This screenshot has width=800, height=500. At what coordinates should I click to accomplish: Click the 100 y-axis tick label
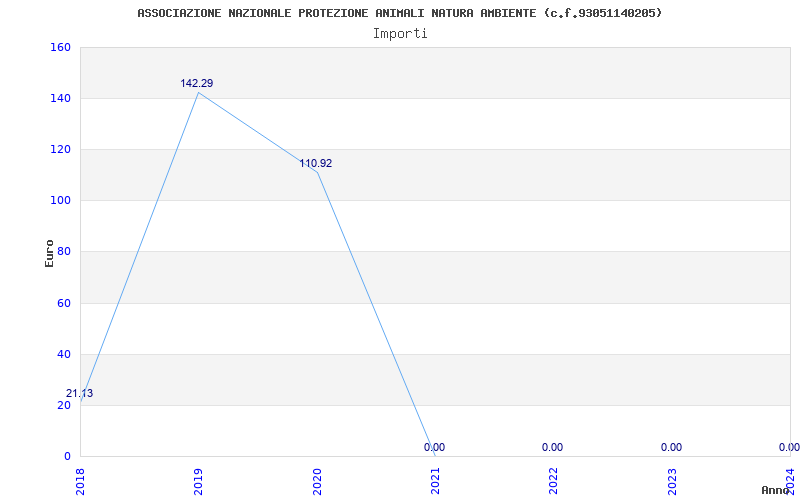click(60, 201)
